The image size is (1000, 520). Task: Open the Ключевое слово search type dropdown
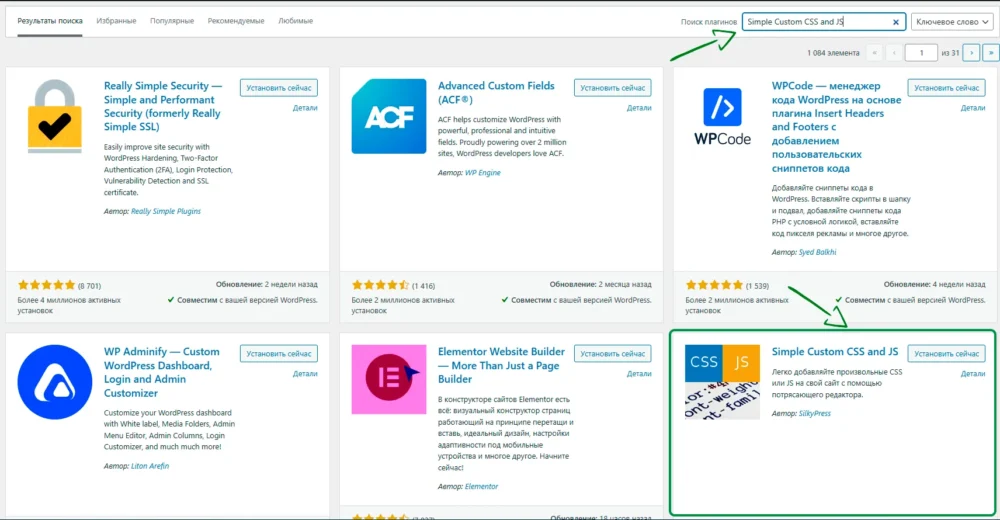(x=952, y=22)
